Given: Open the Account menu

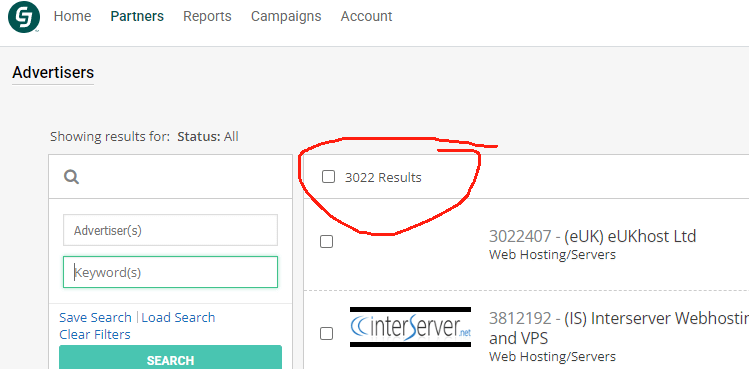Looking at the screenshot, I should [x=366, y=16].
